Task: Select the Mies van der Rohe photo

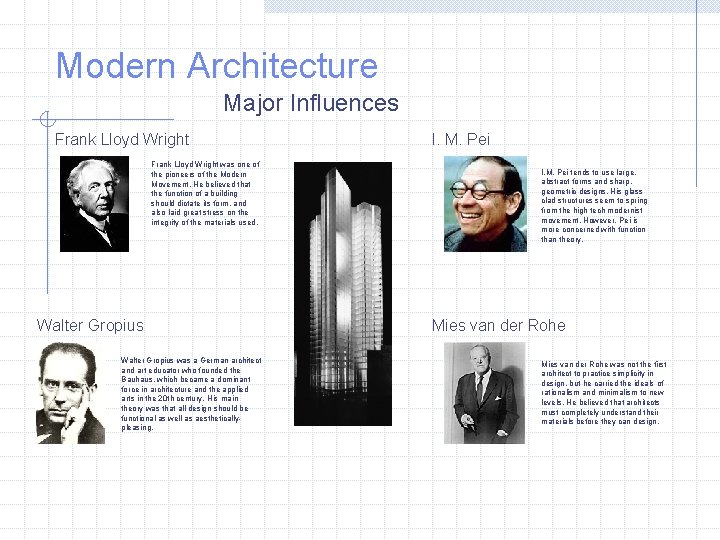Action: click(x=484, y=393)
